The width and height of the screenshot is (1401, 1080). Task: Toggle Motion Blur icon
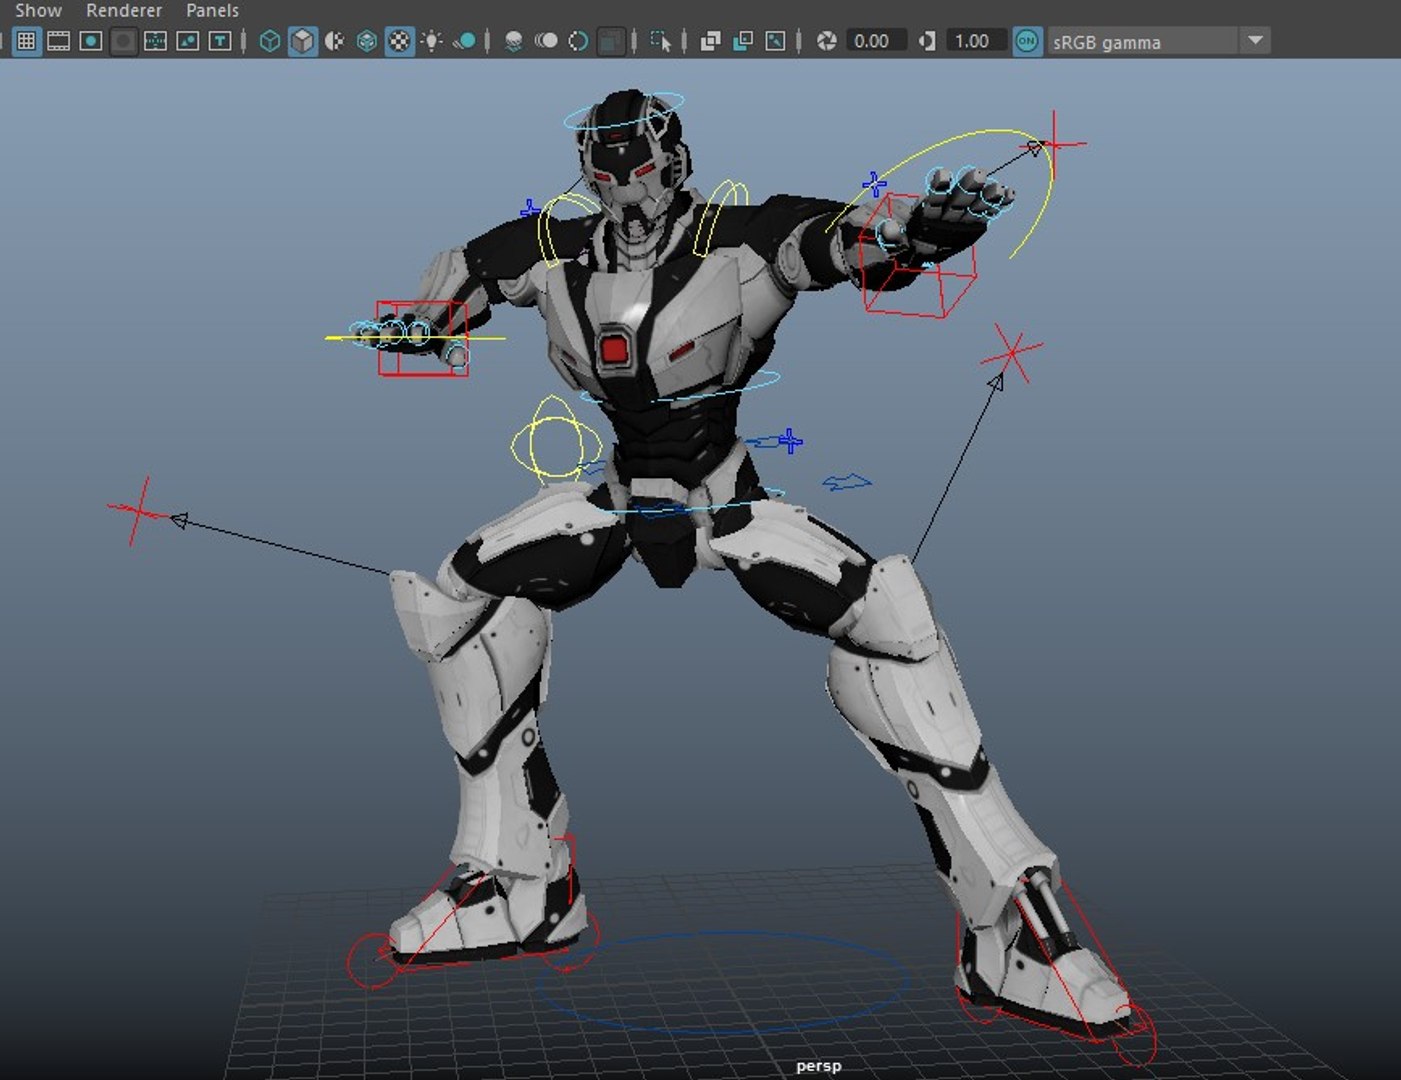click(546, 41)
